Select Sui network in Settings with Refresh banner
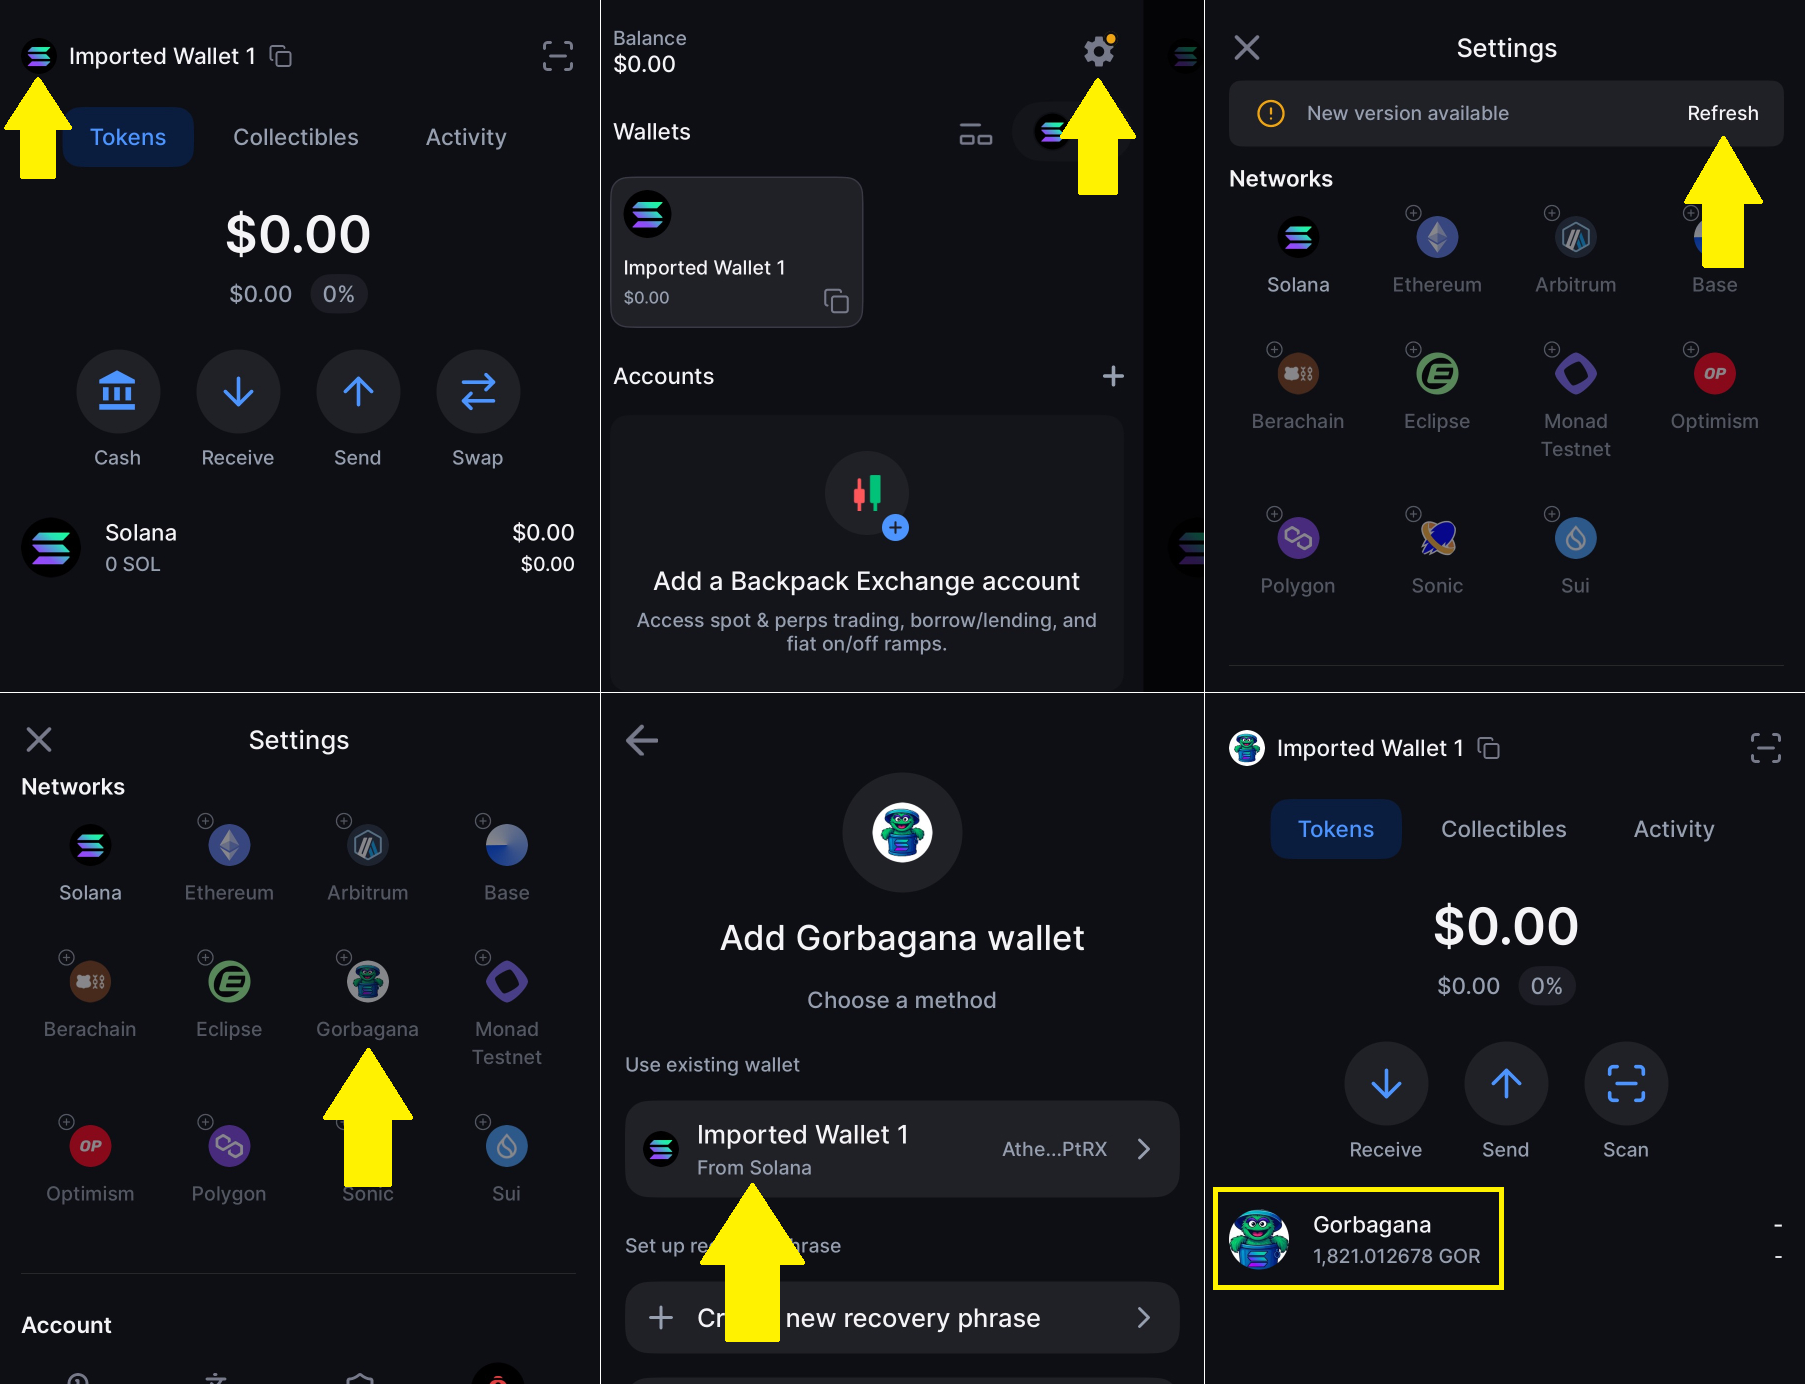The height and width of the screenshot is (1384, 1805). click(1576, 538)
